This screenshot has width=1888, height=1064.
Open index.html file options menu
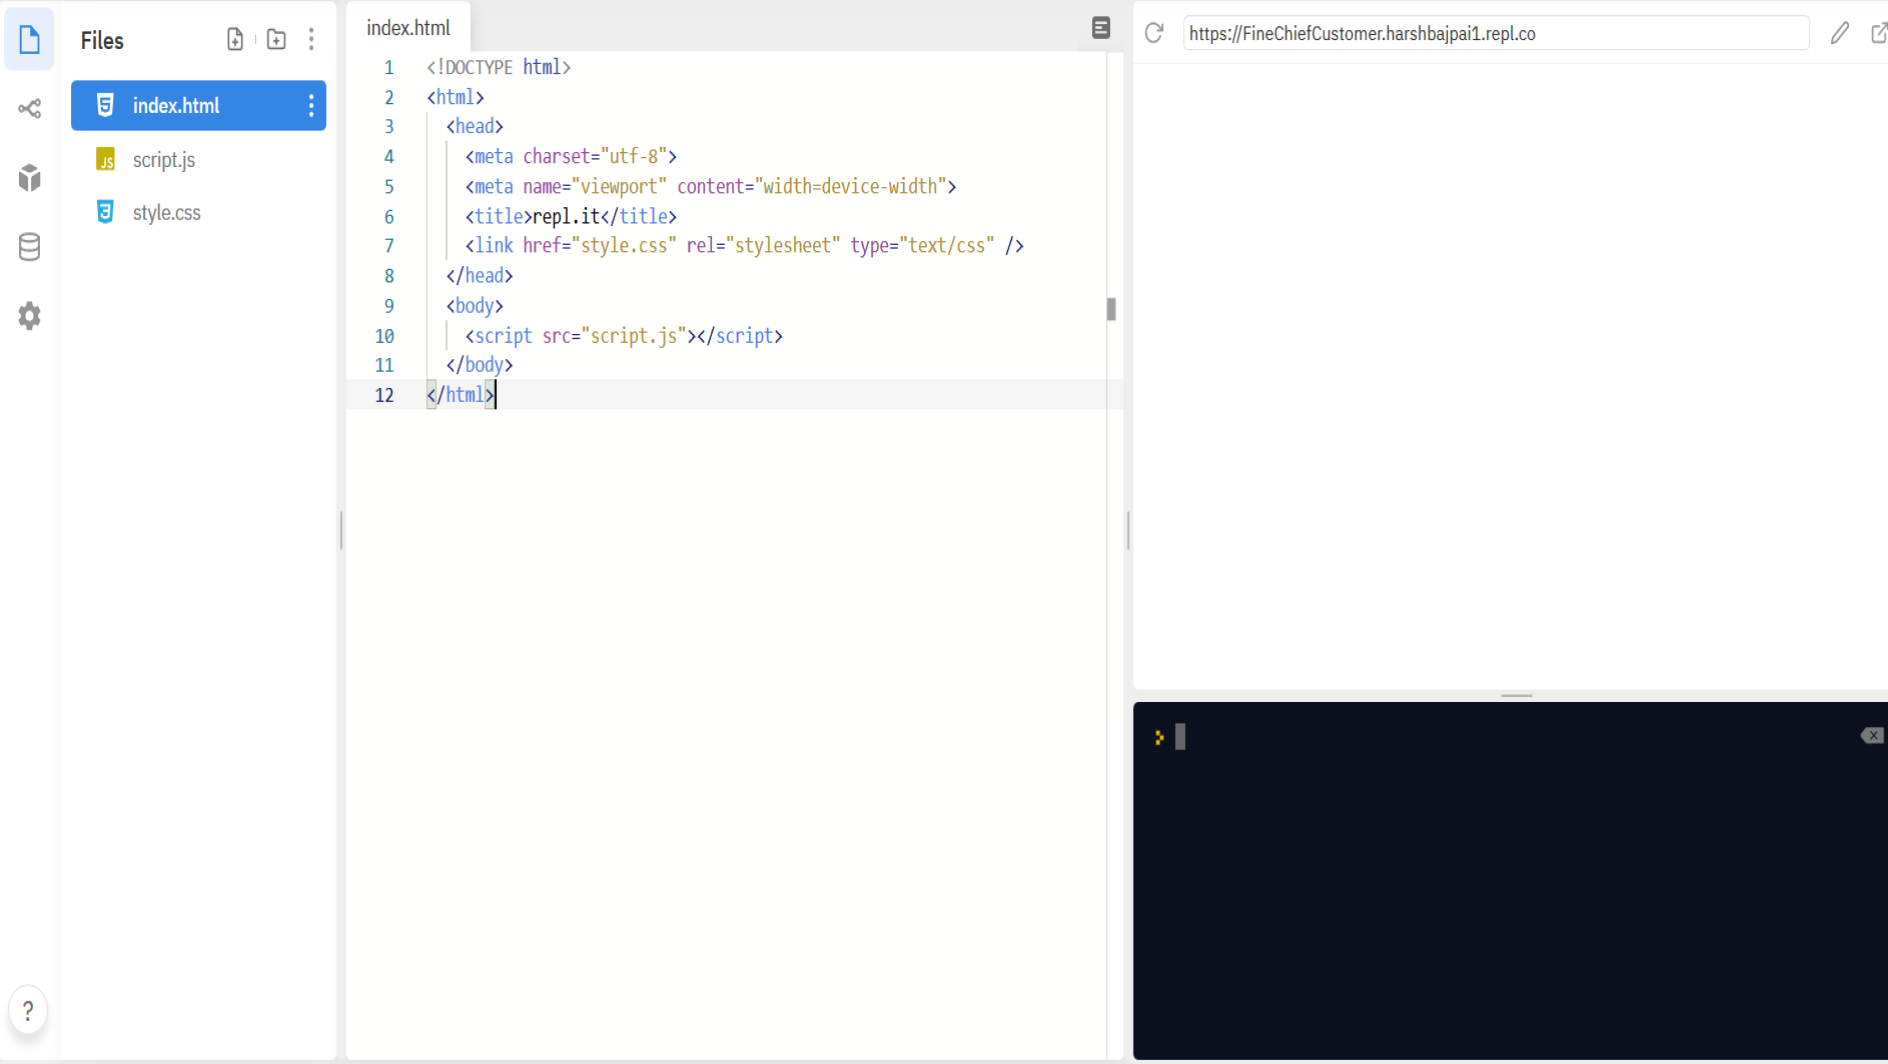coord(311,106)
